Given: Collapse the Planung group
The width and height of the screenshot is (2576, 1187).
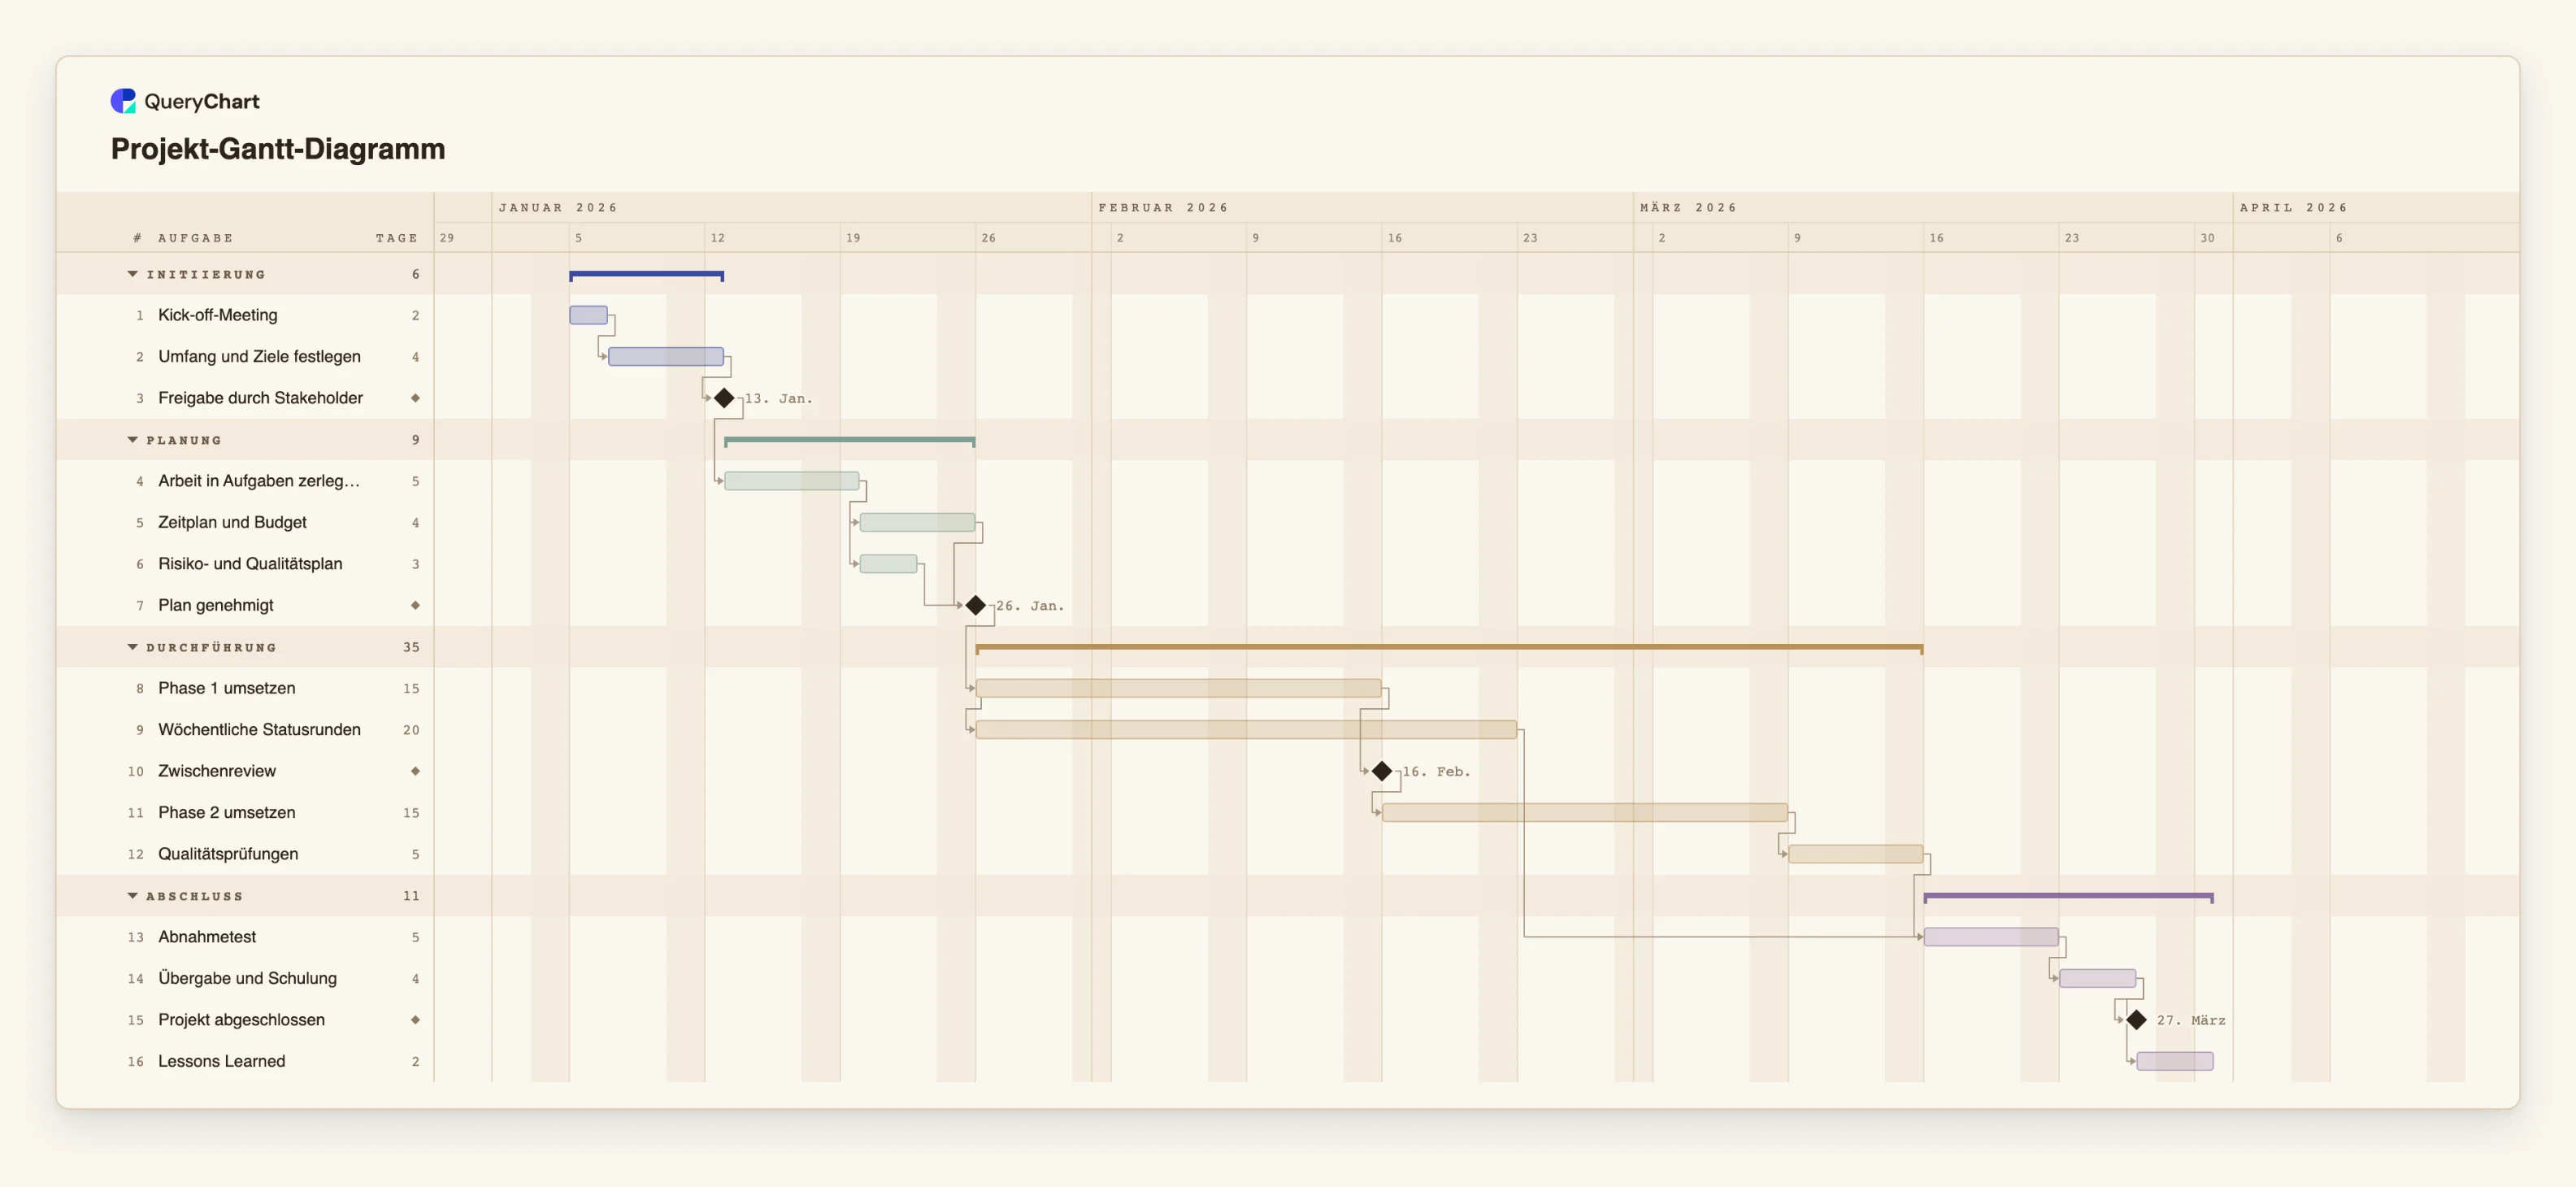Looking at the screenshot, I should pos(132,440).
